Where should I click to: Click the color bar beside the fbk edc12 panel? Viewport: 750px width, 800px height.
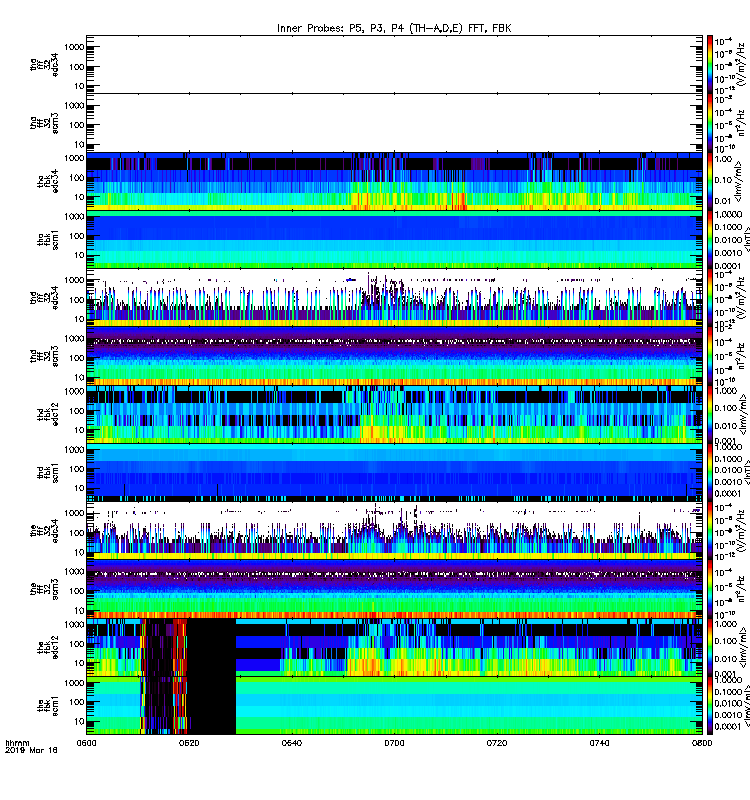(710, 646)
